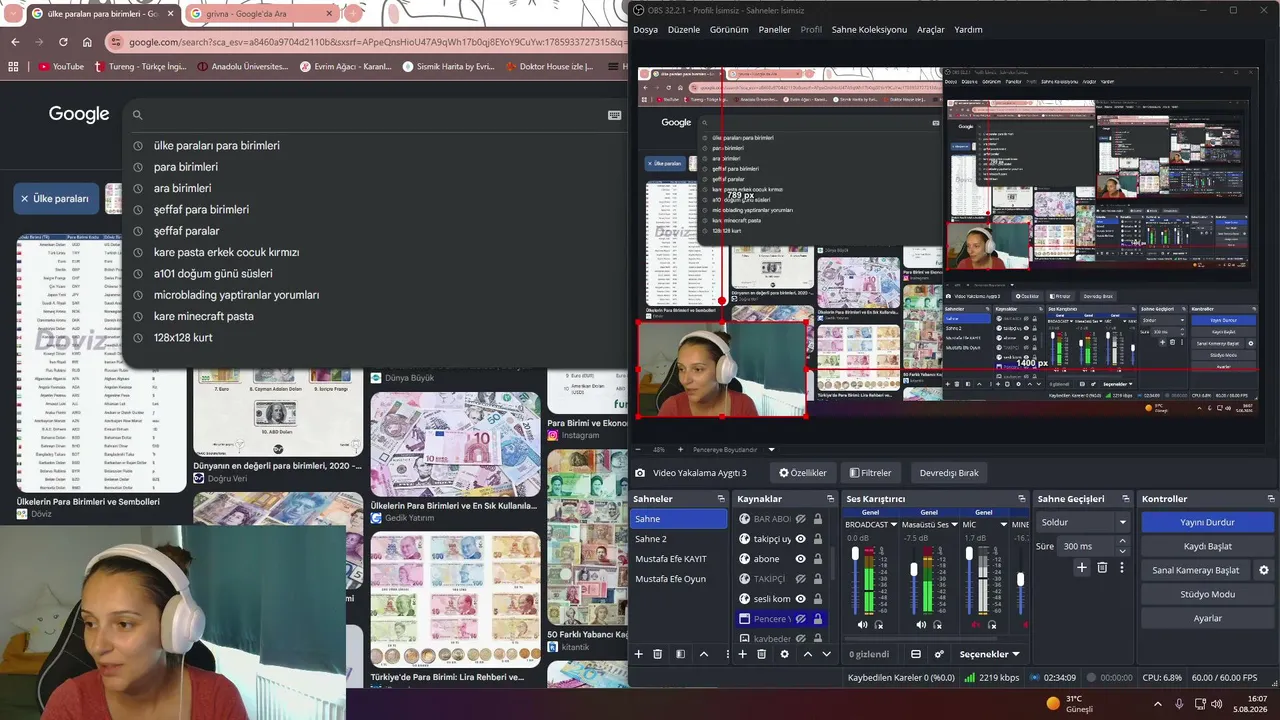Move selected source up in Kaynaklar
1280x720 pixels.
(808, 654)
